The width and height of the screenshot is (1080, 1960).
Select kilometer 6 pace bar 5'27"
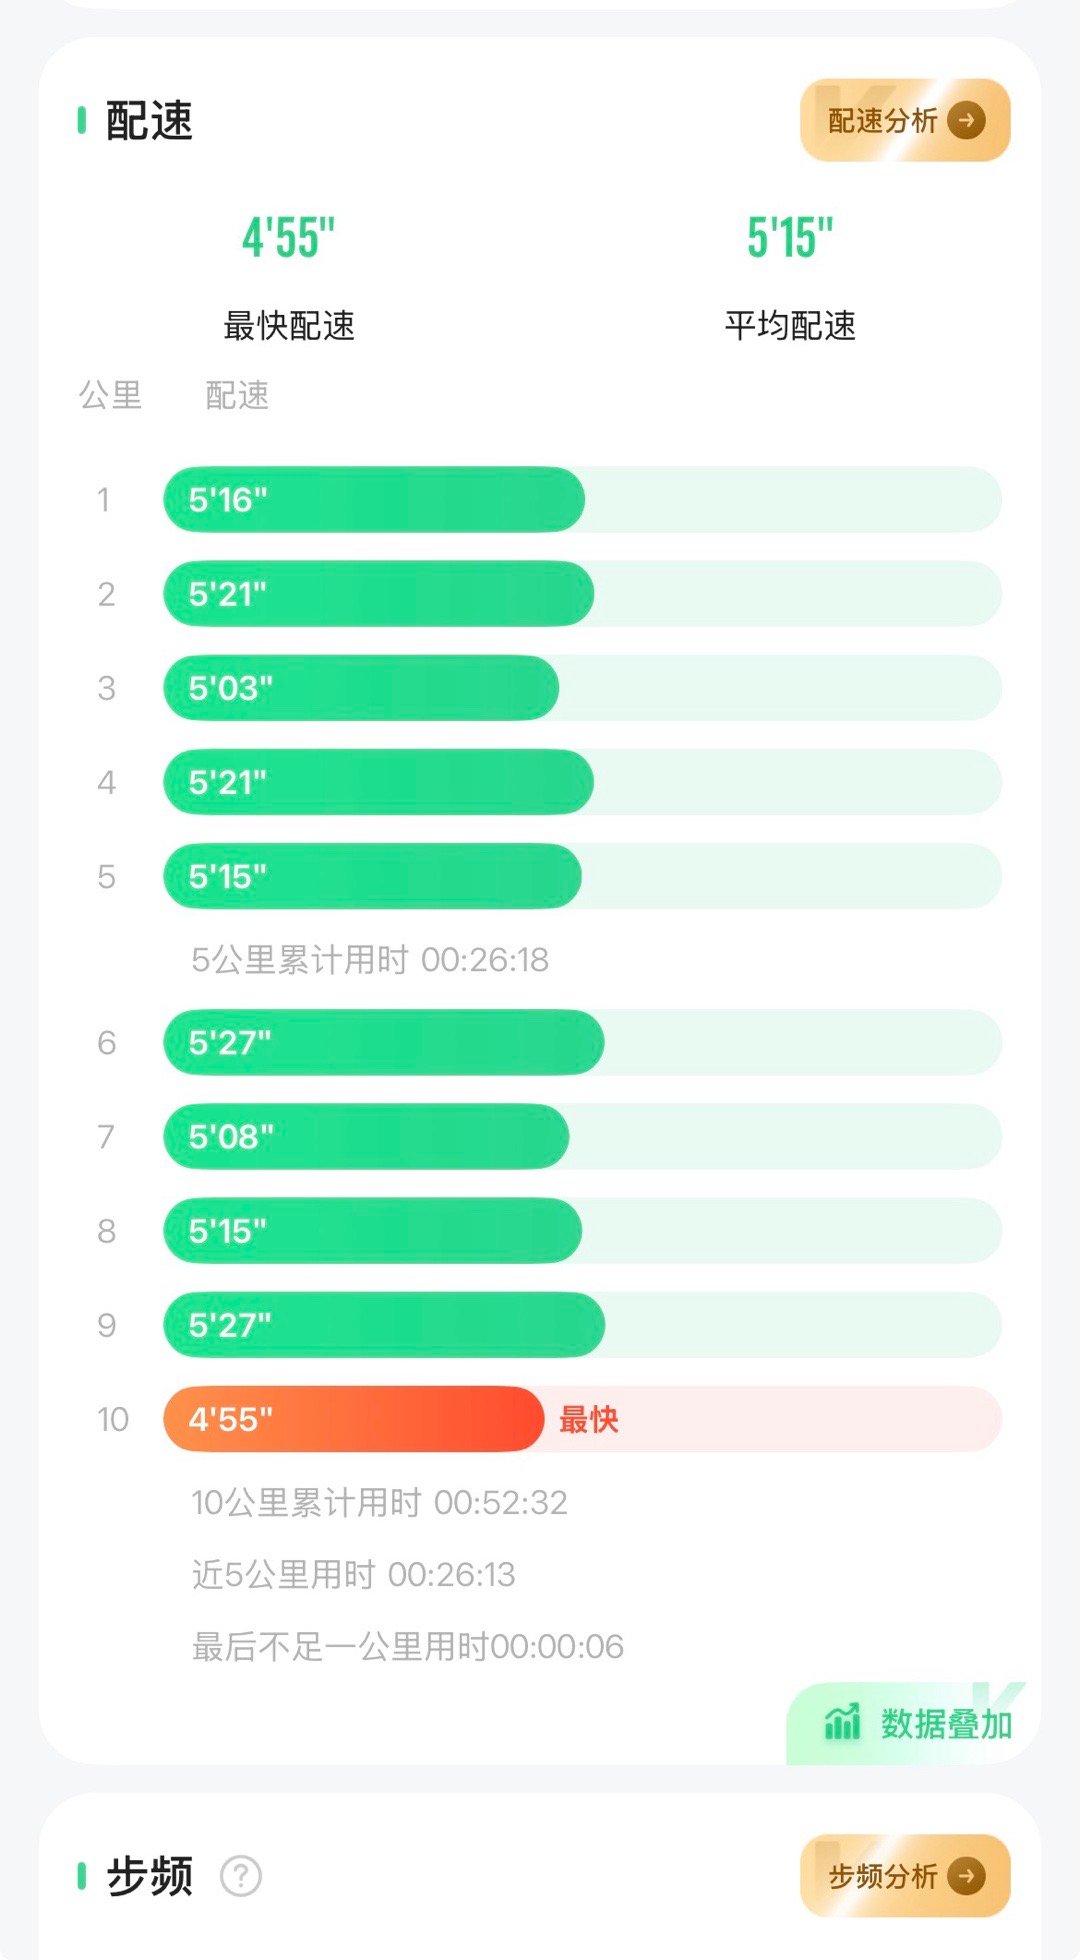tap(582, 1042)
